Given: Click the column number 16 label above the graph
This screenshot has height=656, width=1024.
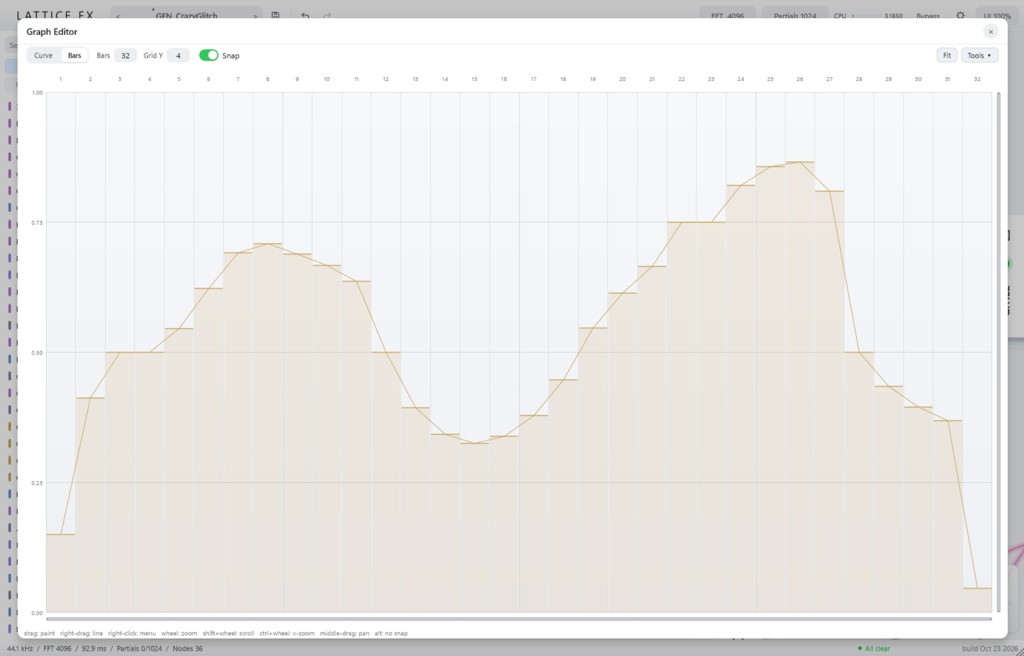Looking at the screenshot, I should 504,79.
